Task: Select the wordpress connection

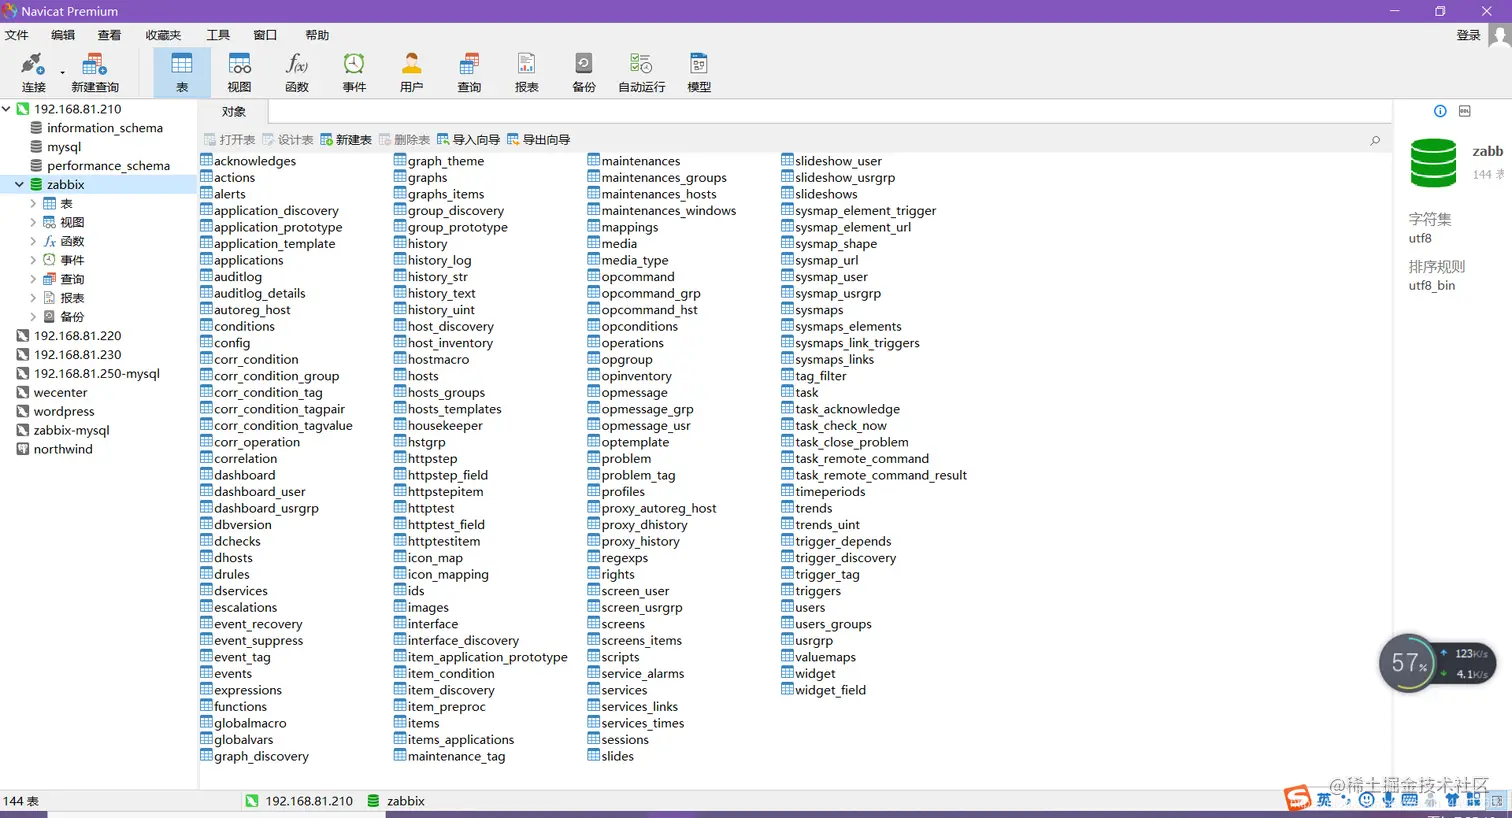Action: 63,411
